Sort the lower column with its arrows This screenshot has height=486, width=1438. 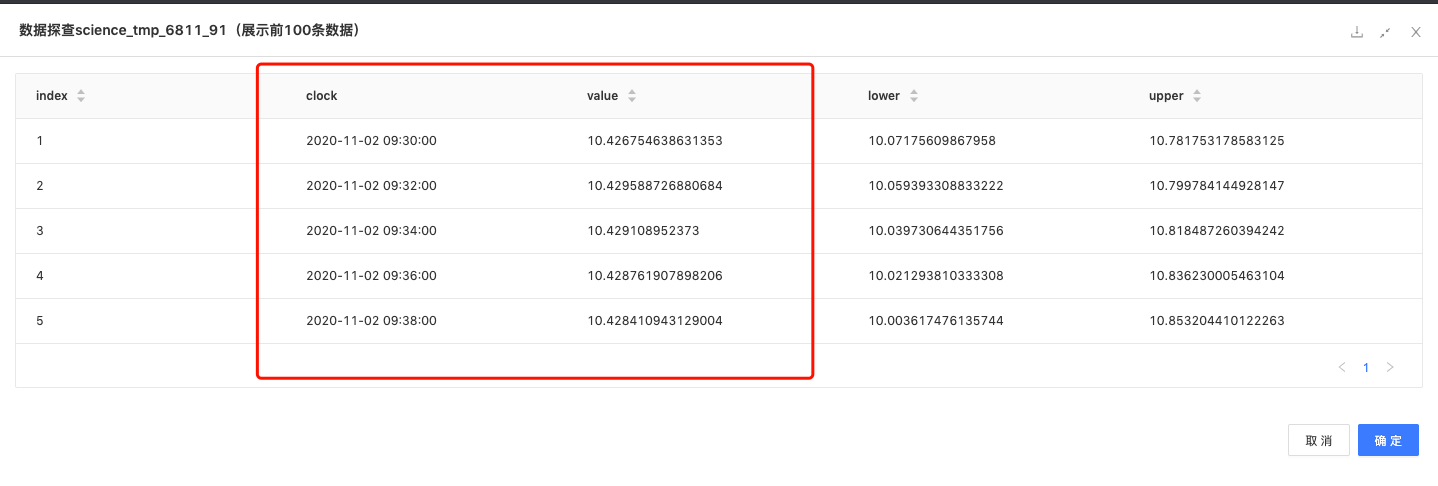(x=914, y=96)
